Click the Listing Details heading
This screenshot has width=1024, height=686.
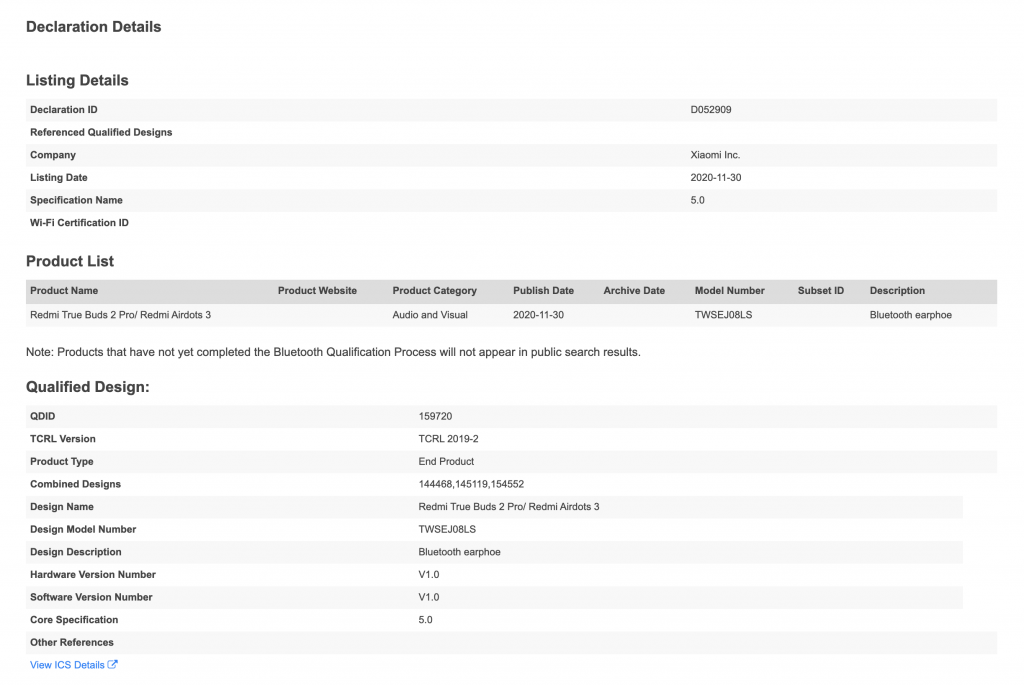point(77,80)
